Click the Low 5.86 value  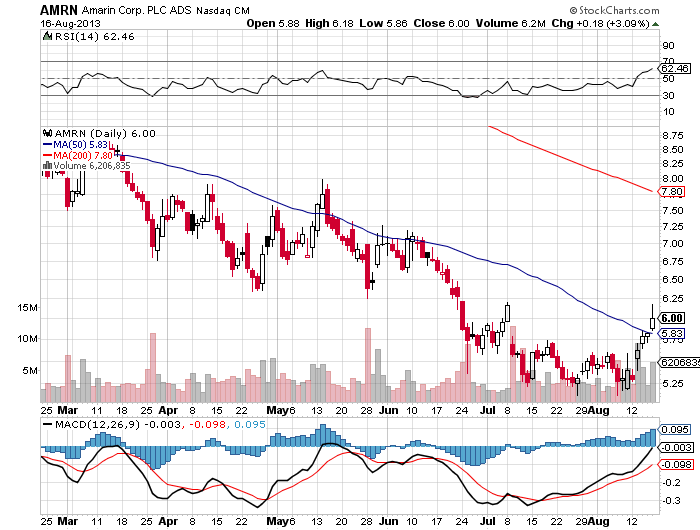pyautogui.click(x=383, y=23)
